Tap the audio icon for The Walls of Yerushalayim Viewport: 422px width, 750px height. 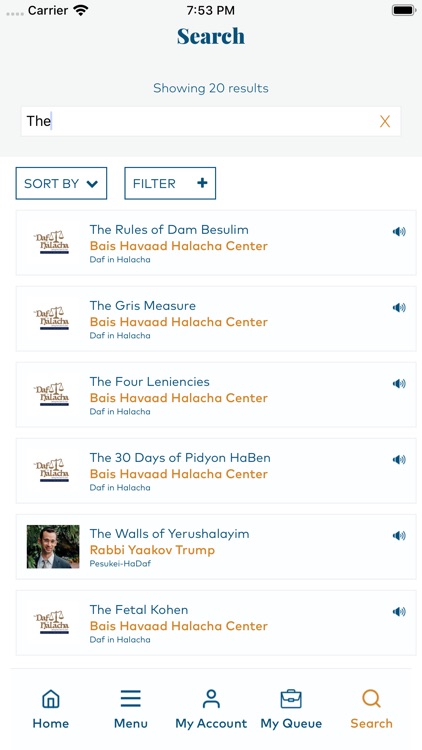[x=399, y=536]
